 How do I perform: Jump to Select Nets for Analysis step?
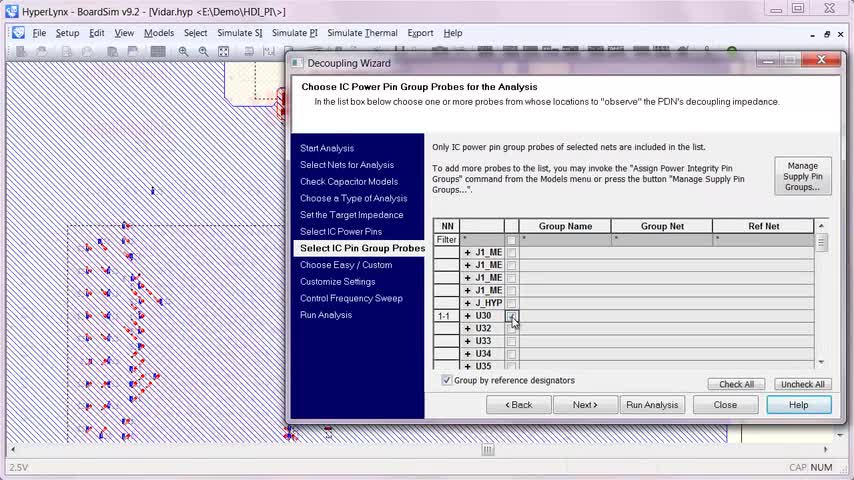coord(347,165)
